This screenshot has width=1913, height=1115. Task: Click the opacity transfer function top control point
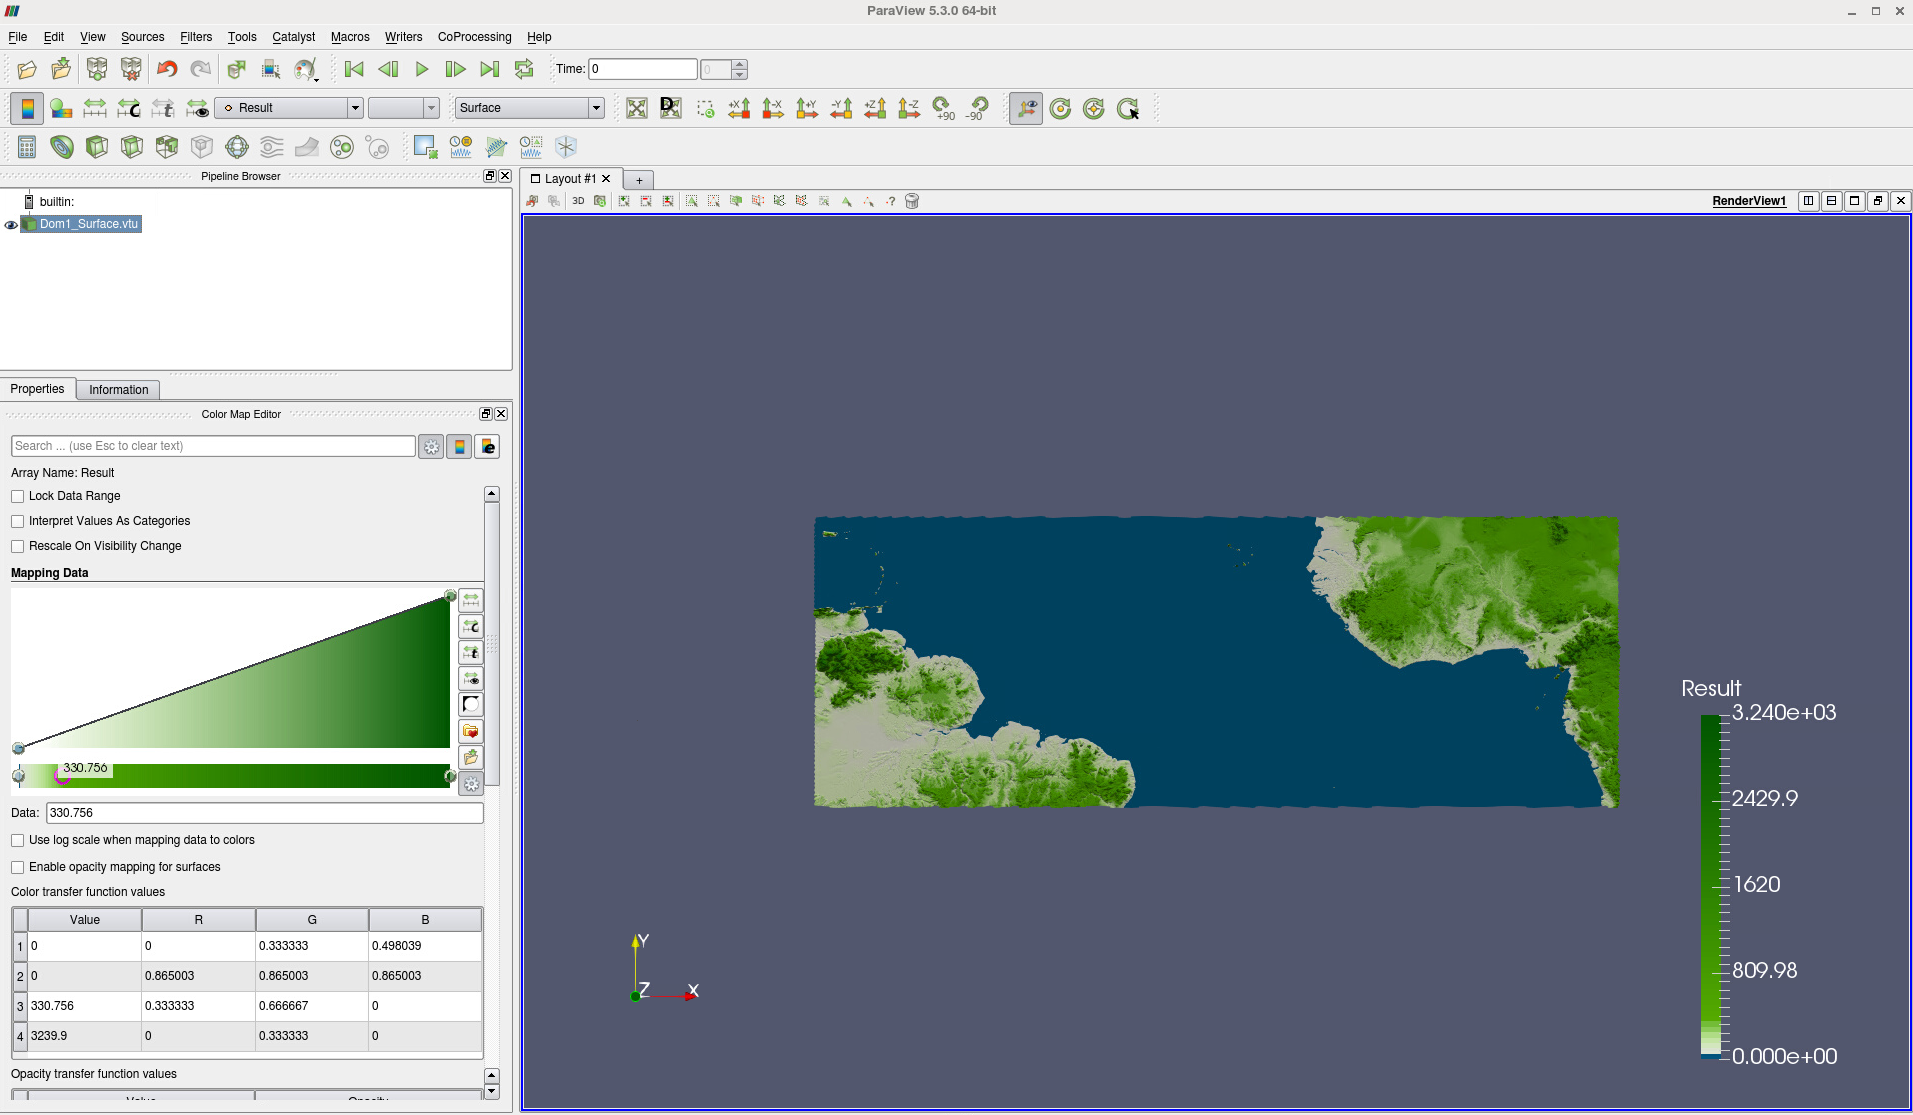[x=450, y=596]
